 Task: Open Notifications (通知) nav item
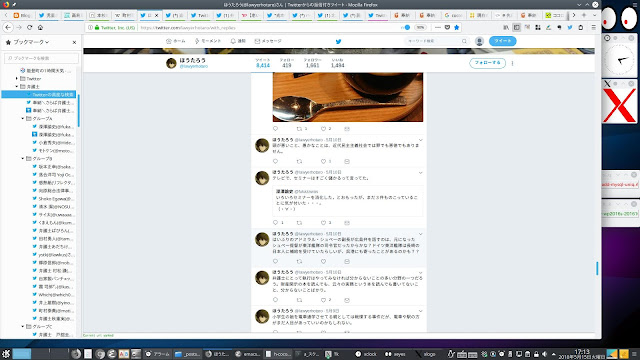click(x=238, y=41)
